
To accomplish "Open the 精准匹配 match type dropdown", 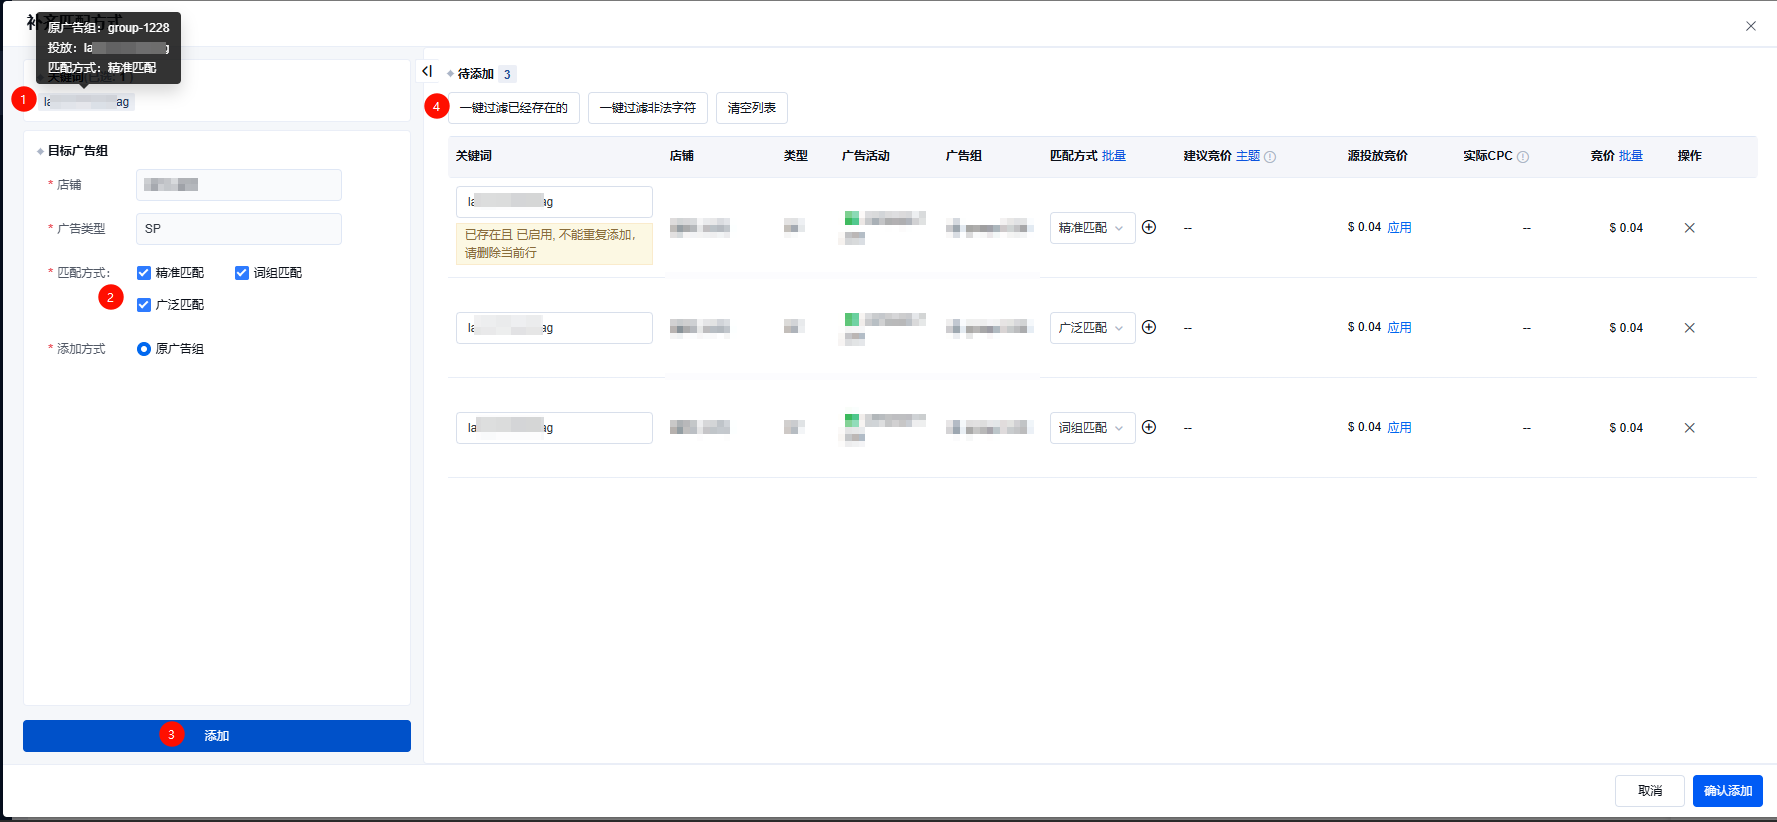I will (1092, 228).
